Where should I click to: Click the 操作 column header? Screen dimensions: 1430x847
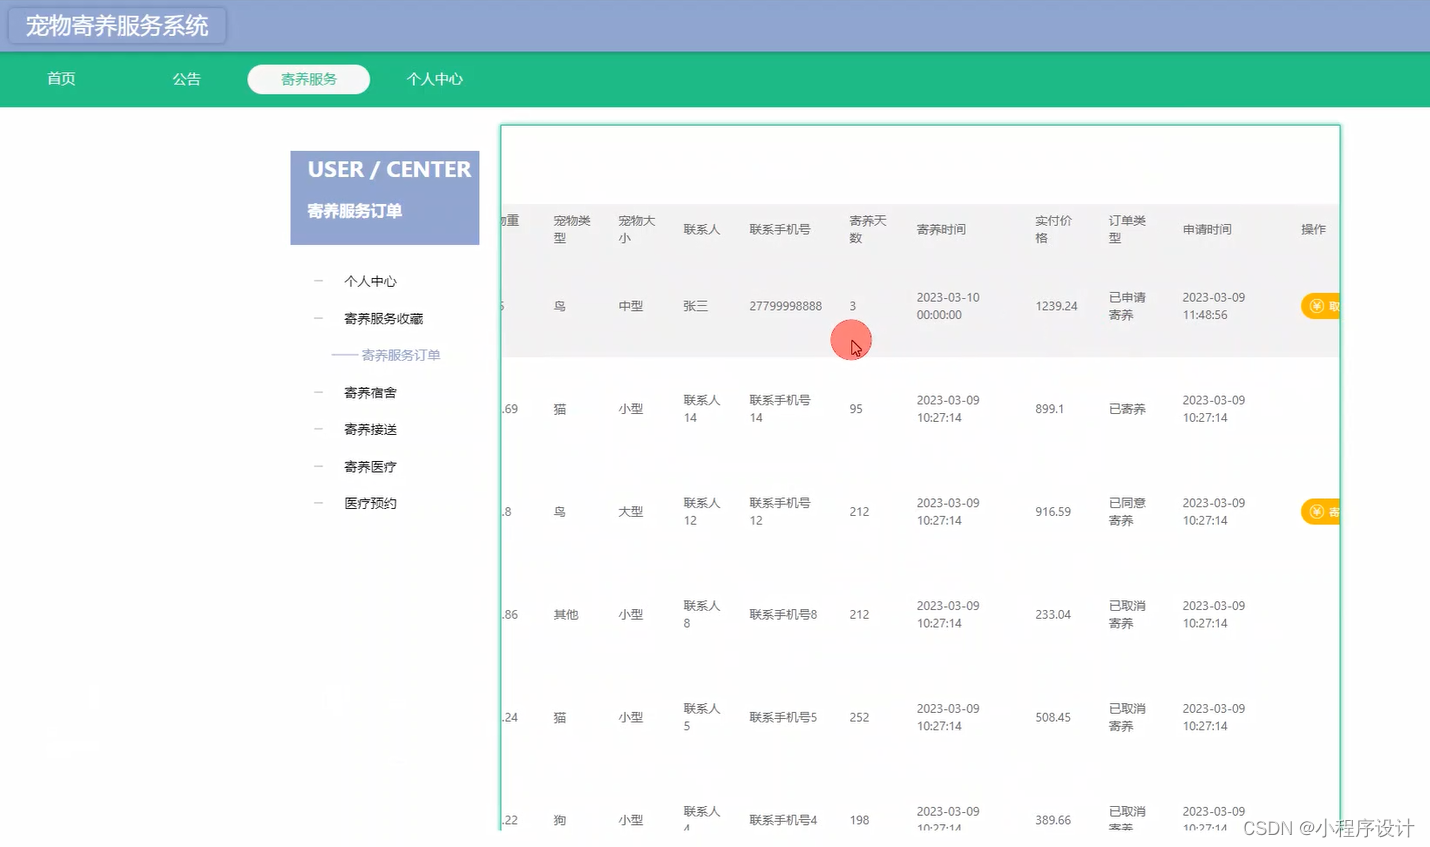[x=1313, y=229]
